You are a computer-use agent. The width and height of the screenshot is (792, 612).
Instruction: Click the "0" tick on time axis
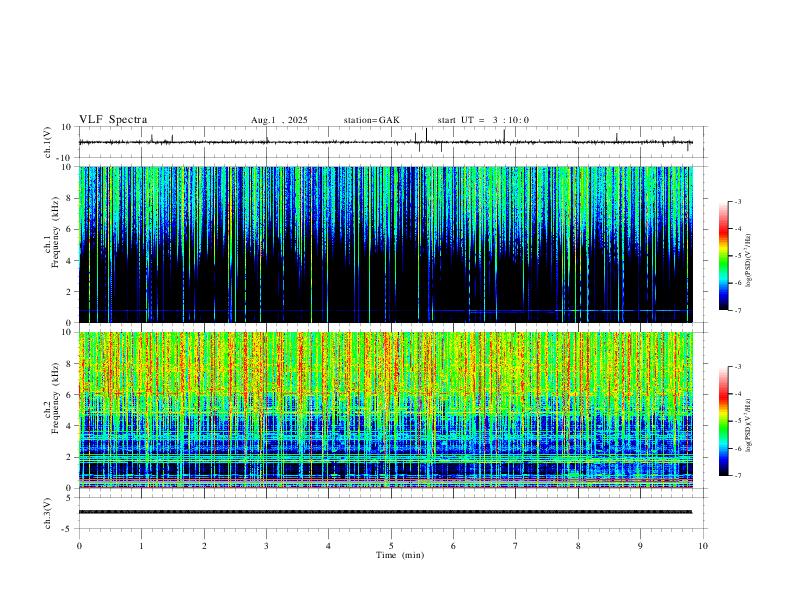(x=79, y=546)
